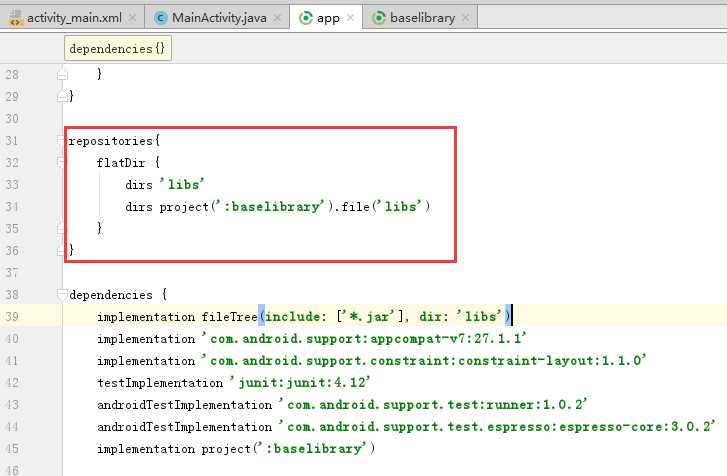Click the Java class icon on MainActivity.java tab
The image size is (727, 476).
click(x=160, y=18)
